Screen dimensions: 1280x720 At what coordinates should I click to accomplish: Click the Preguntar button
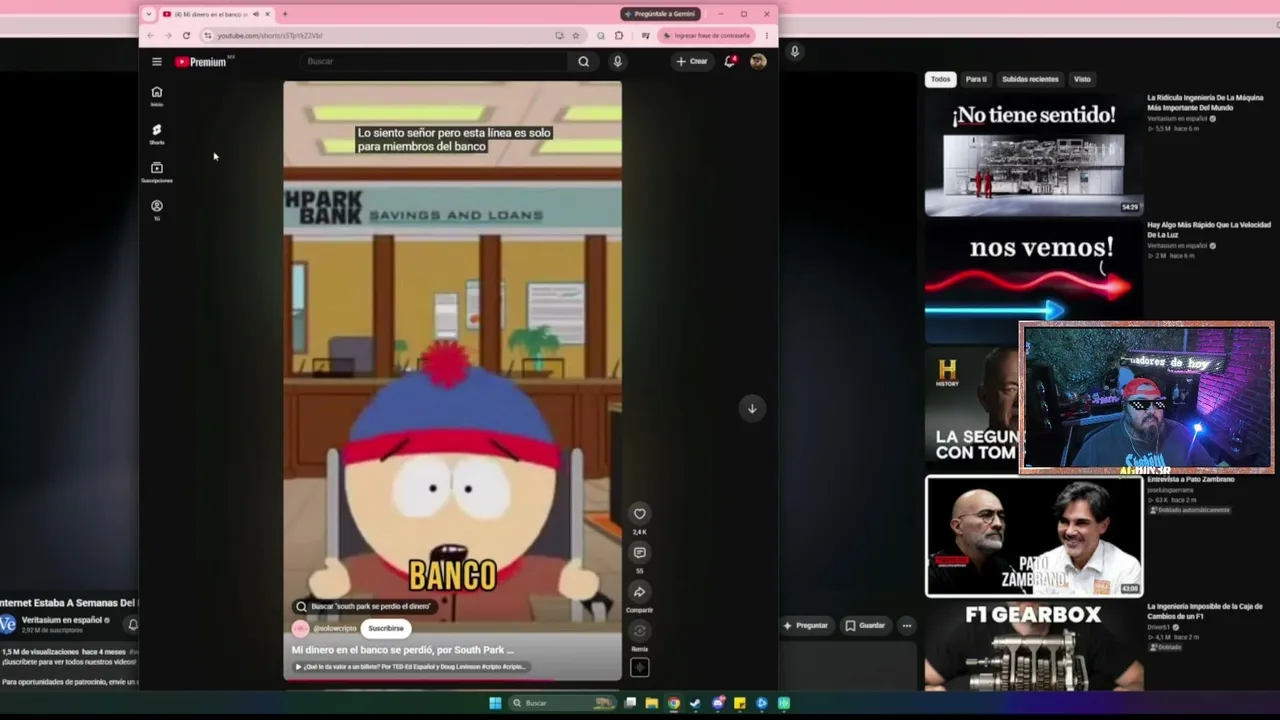click(x=806, y=626)
